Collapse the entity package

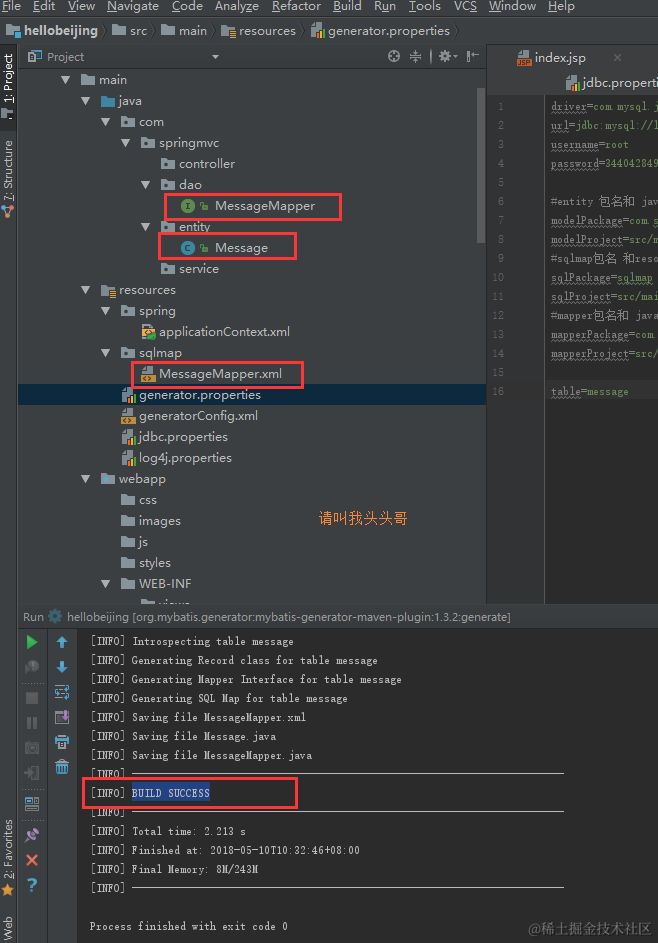[x=146, y=227]
